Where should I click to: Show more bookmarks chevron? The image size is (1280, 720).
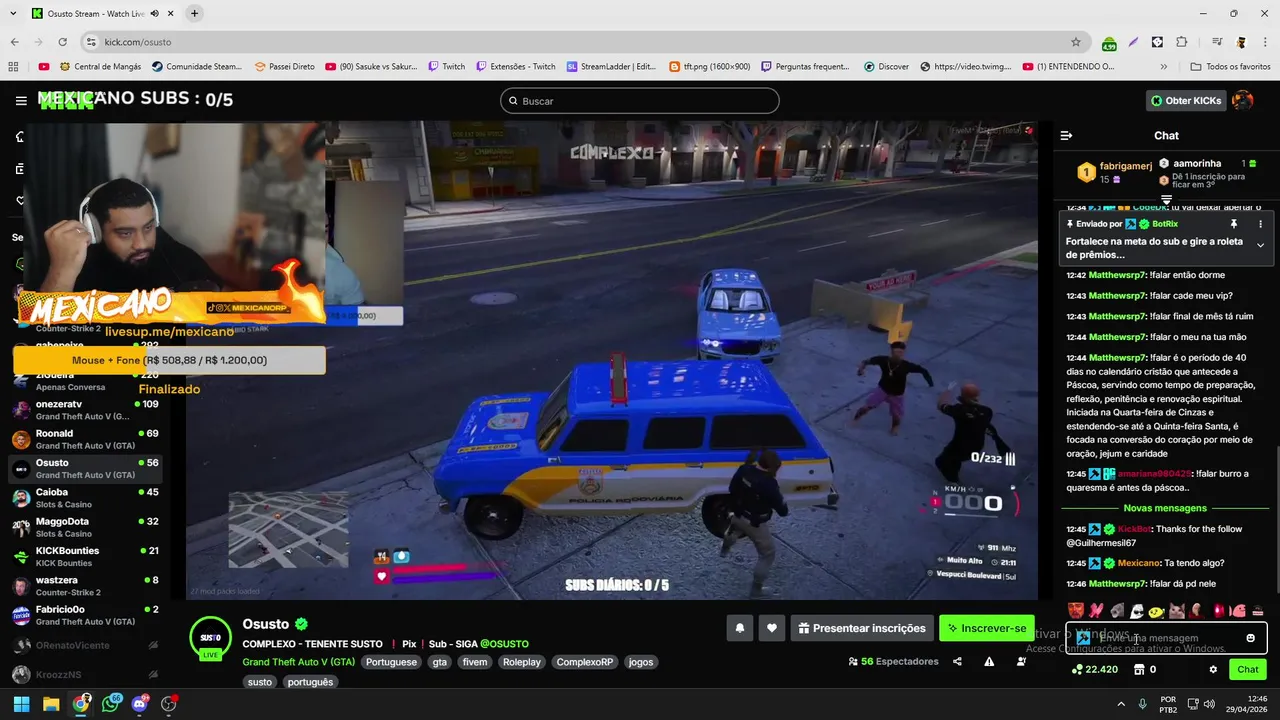click(1164, 67)
